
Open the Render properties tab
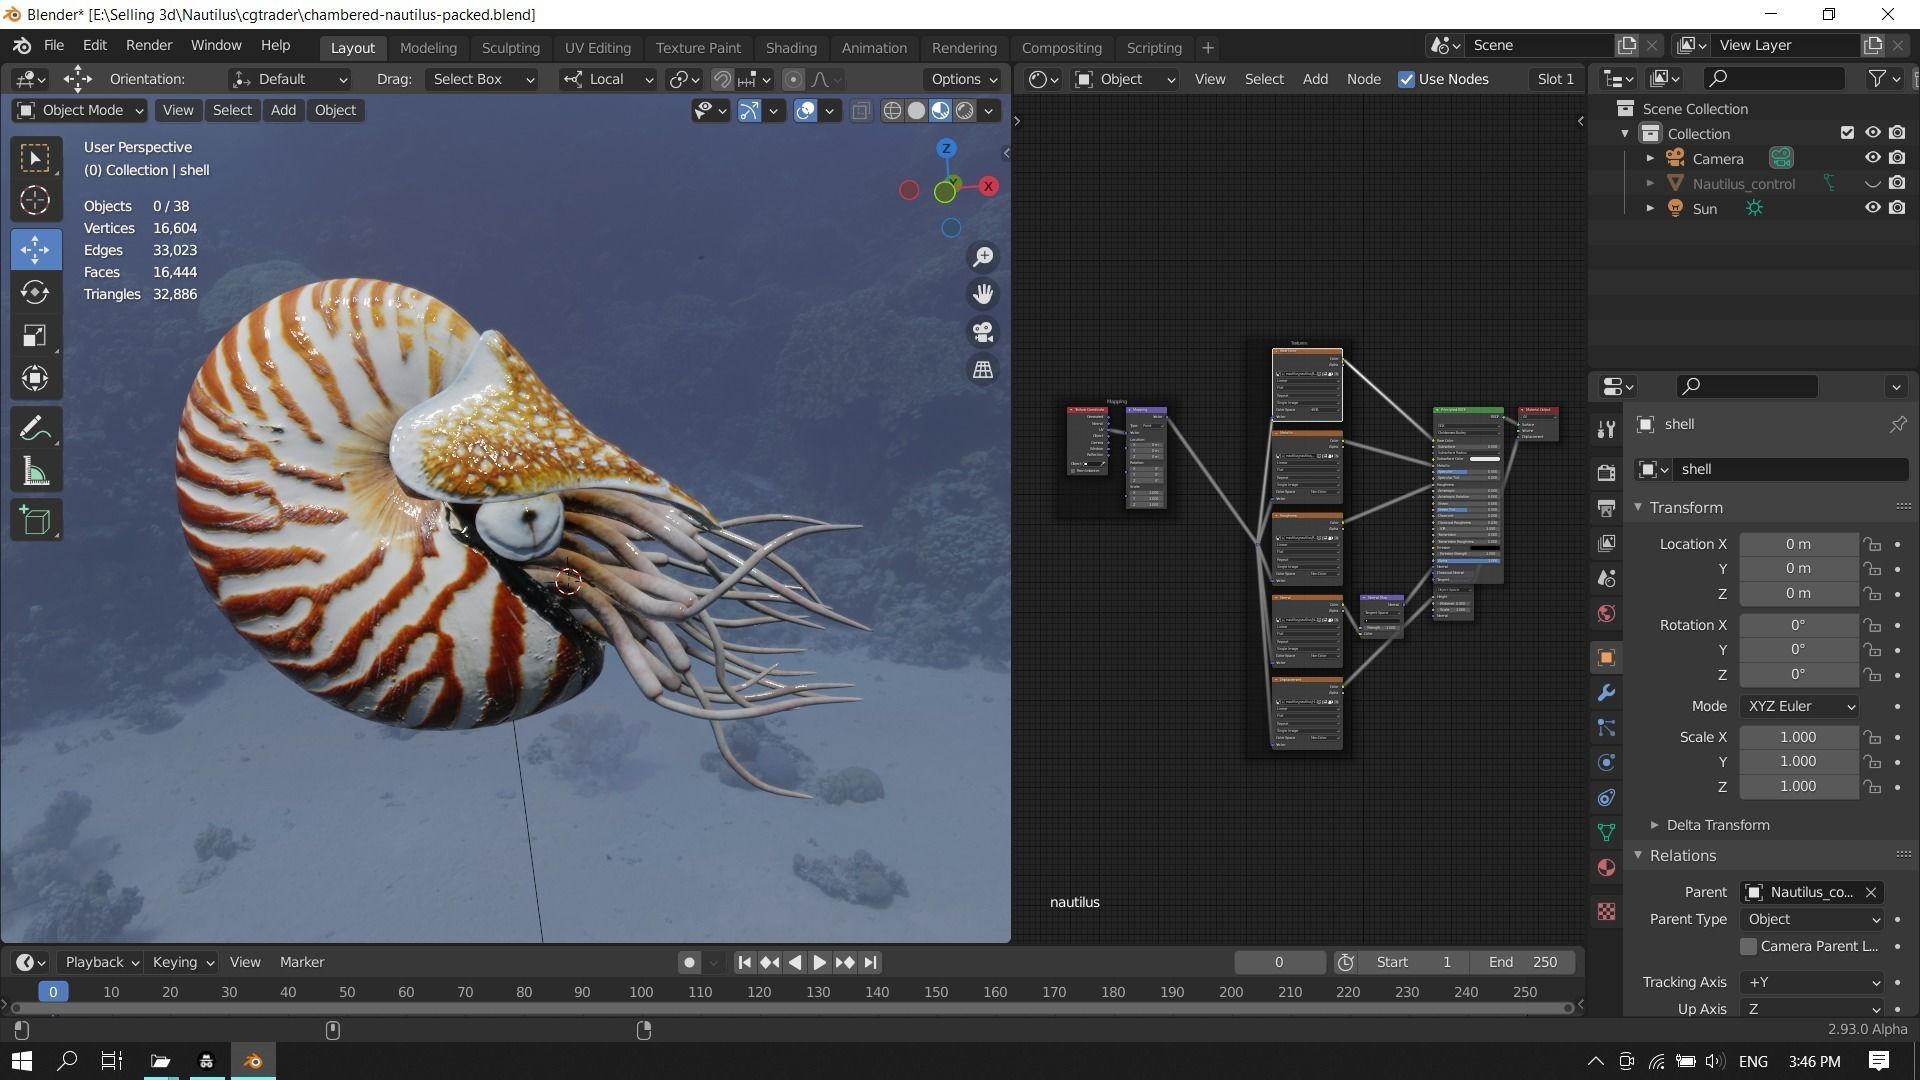pos(1606,472)
